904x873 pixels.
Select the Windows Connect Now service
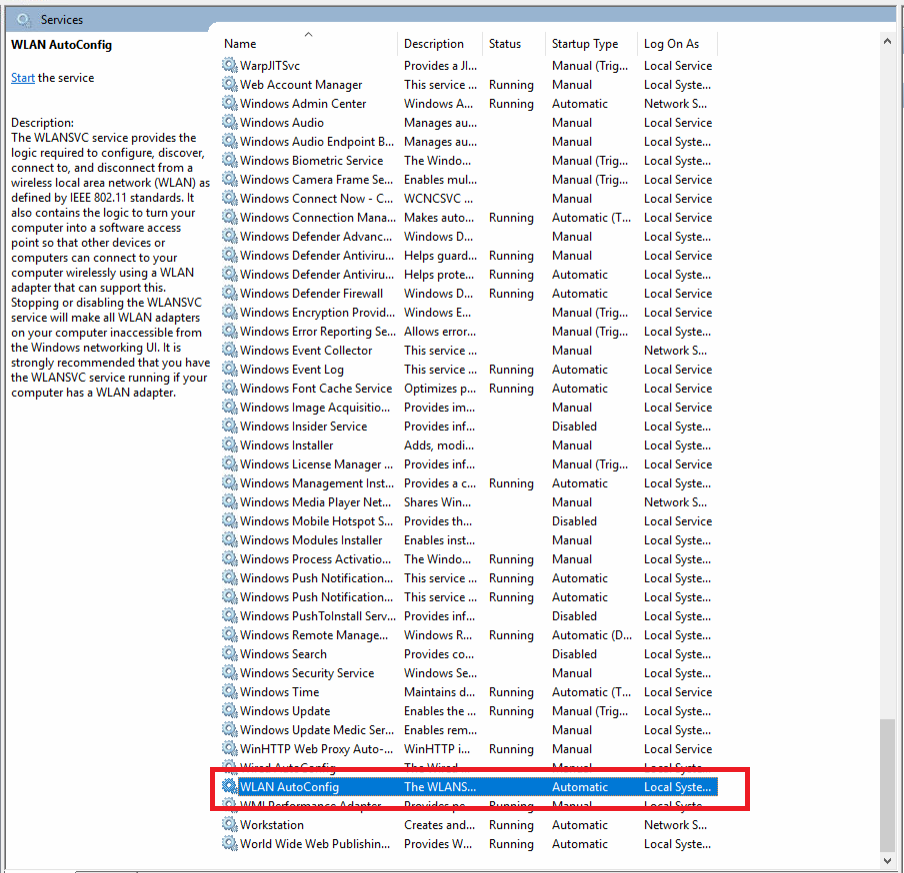[x=469, y=198]
